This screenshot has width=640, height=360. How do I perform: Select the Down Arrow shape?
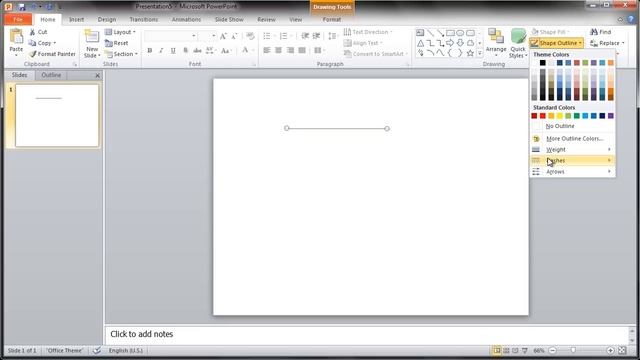point(460,43)
